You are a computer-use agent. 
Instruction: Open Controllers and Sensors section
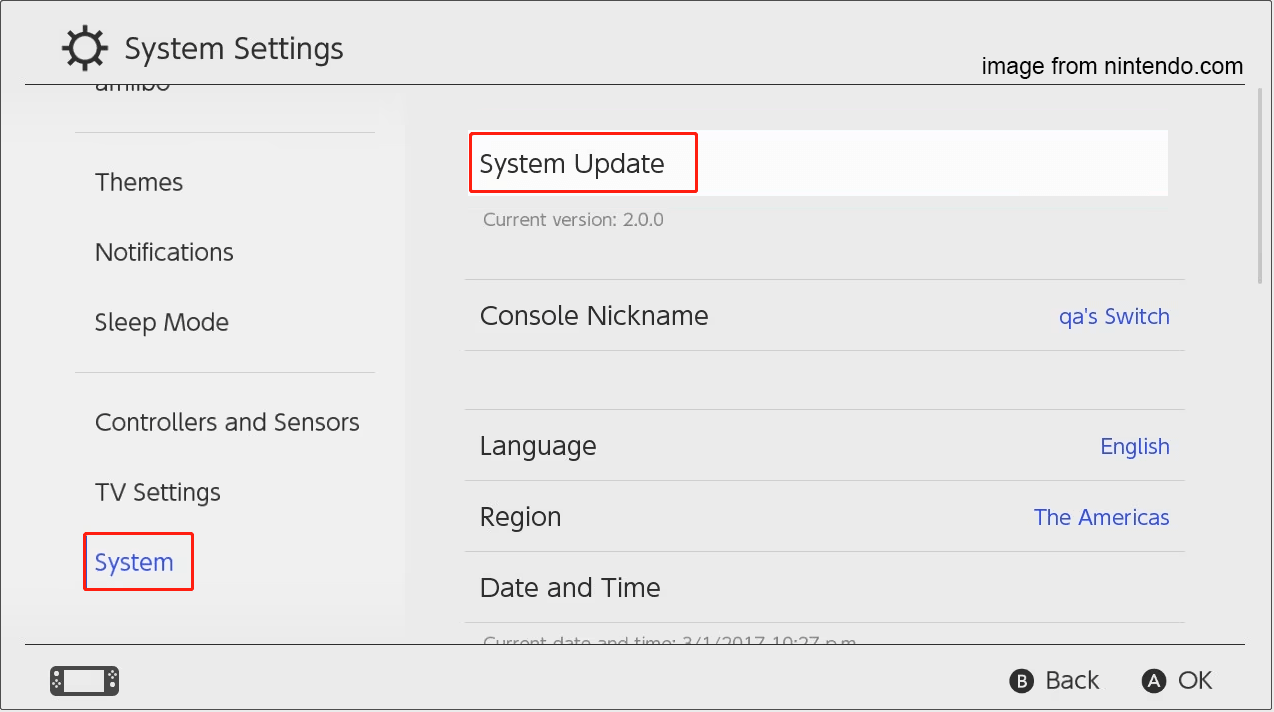pyautogui.click(x=227, y=422)
